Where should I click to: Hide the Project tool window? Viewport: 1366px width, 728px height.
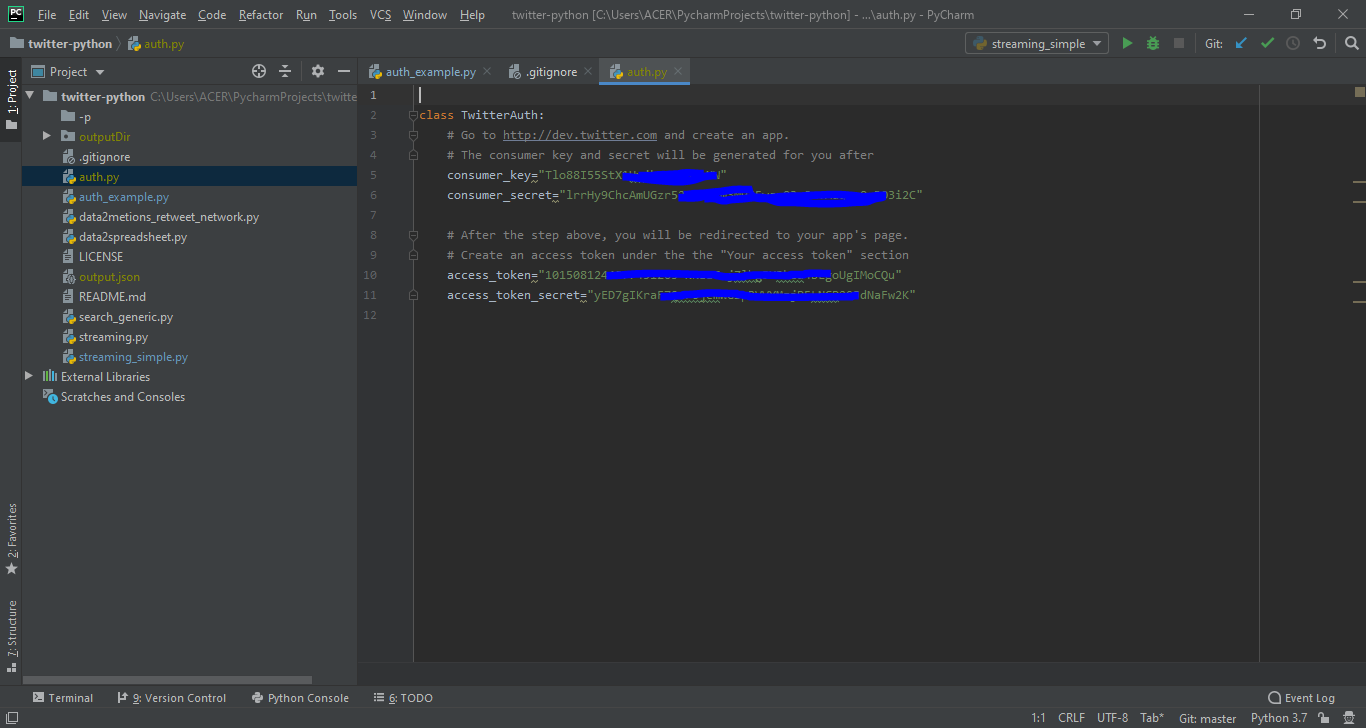point(344,71)
